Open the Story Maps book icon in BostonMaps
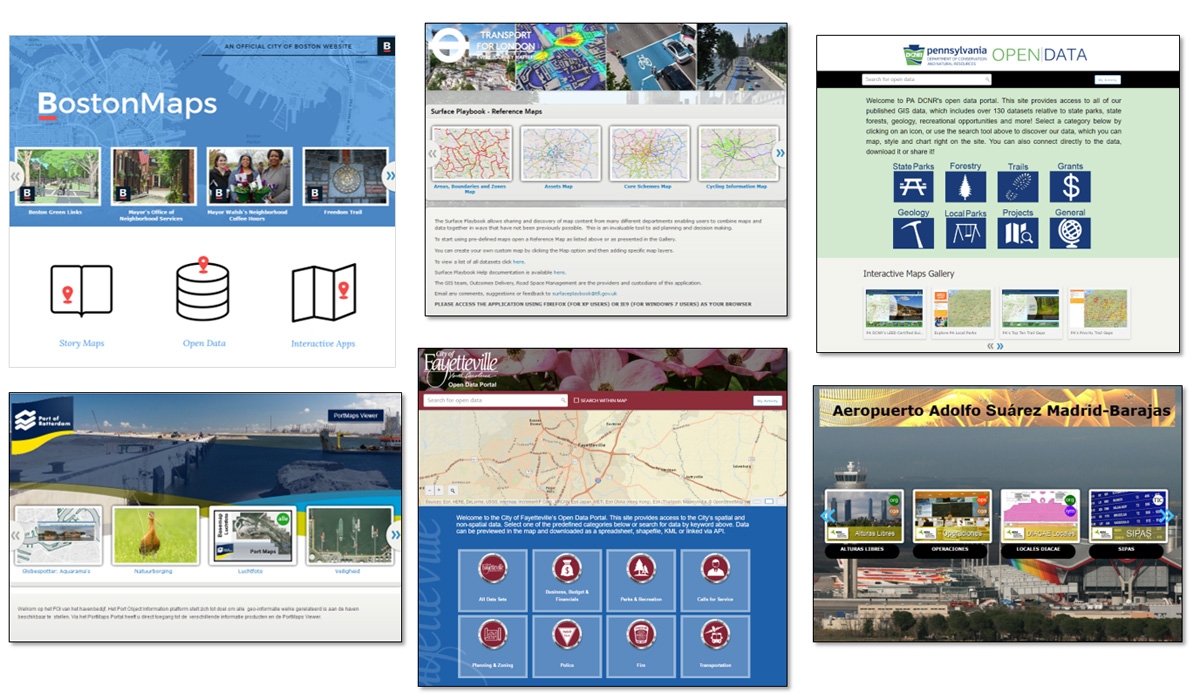 pos(81,293)
